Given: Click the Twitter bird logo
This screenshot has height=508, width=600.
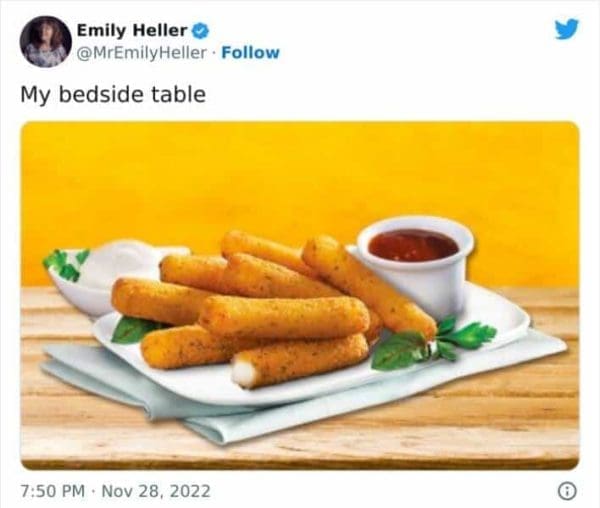Looking at the screenshot, I should [x=566, y=28].
